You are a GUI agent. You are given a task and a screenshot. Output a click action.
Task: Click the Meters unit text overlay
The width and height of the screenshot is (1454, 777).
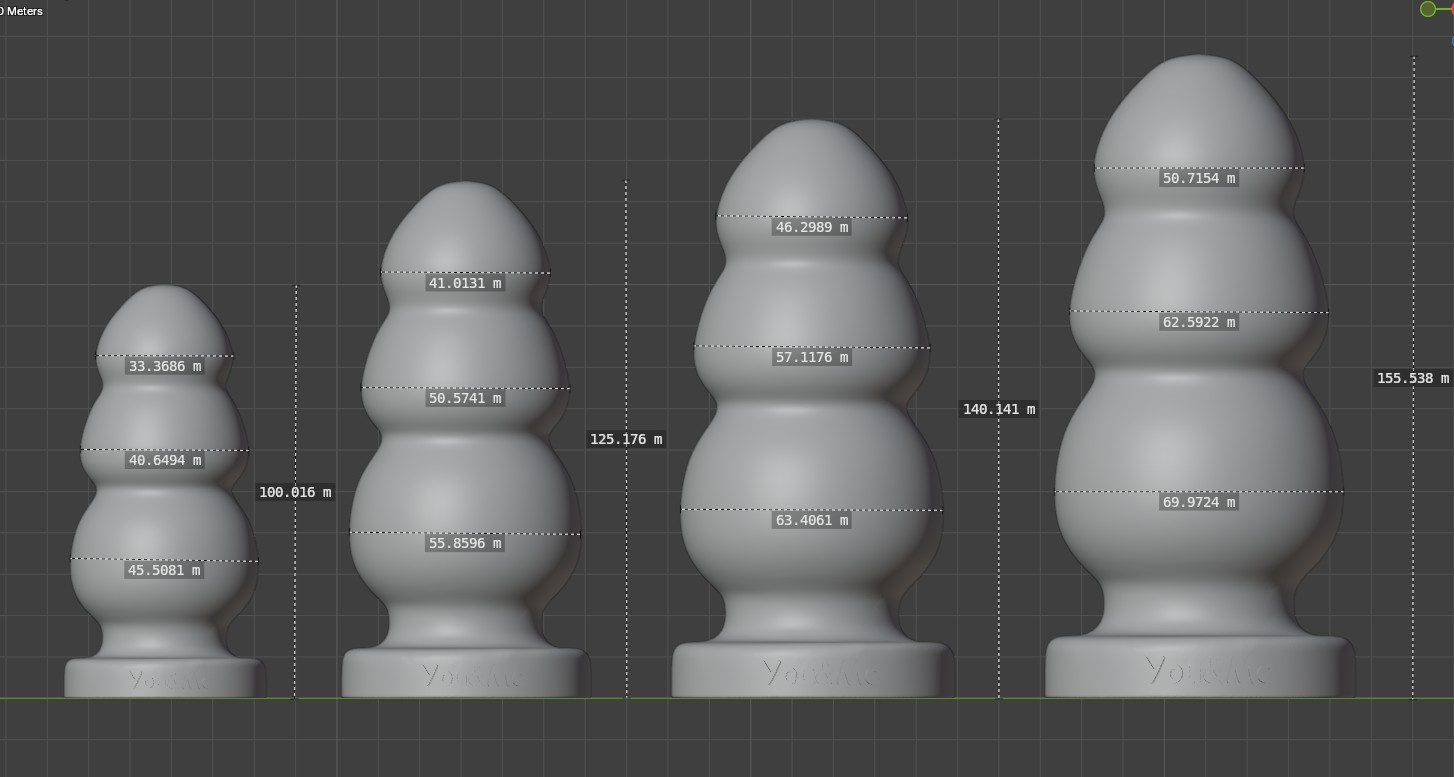point(22,11)
